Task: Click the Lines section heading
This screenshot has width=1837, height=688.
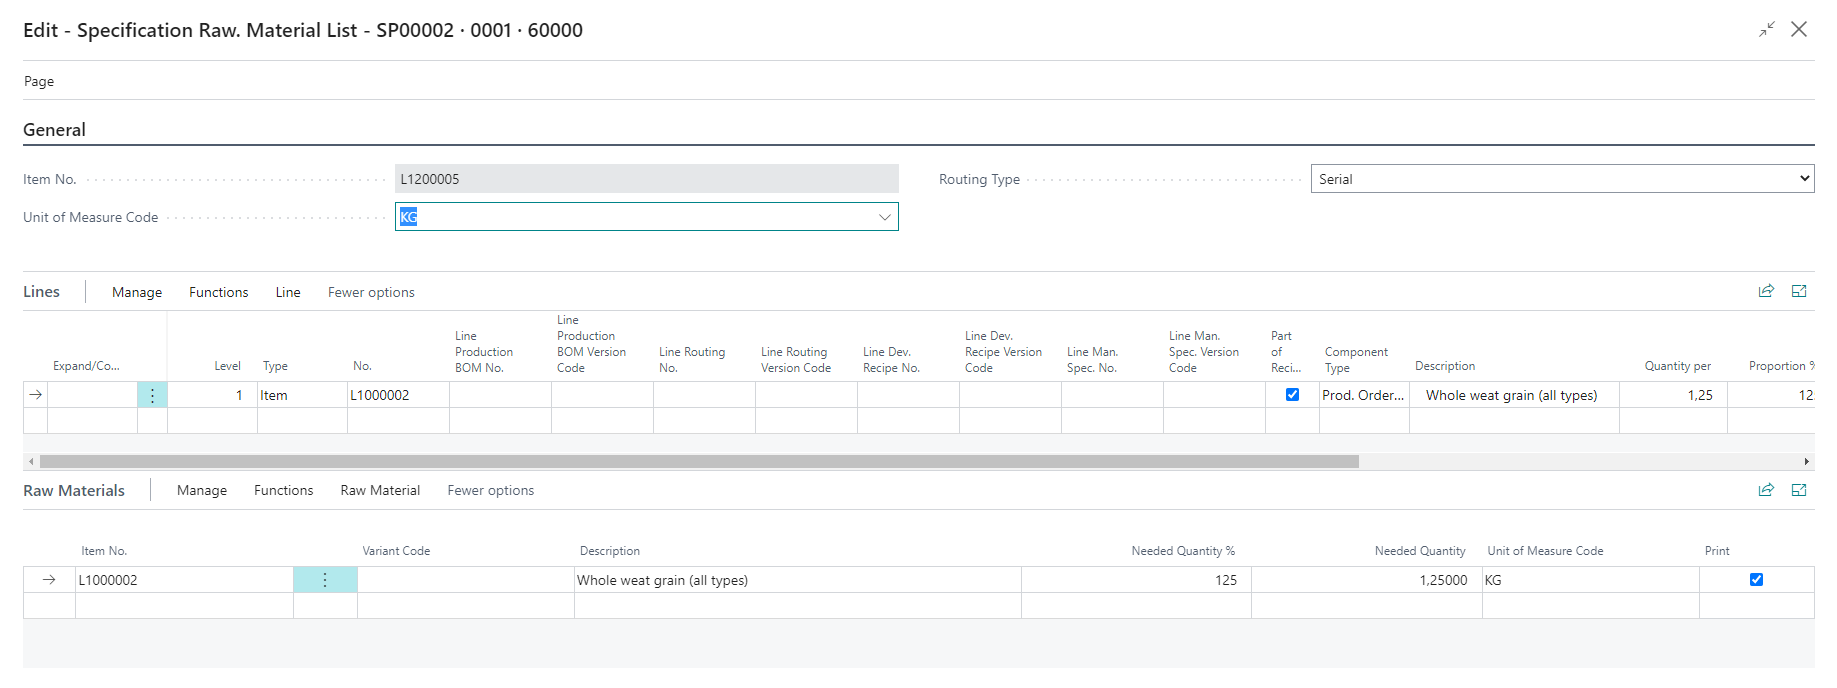Action: pyautogui.click(x=41, y=291)
